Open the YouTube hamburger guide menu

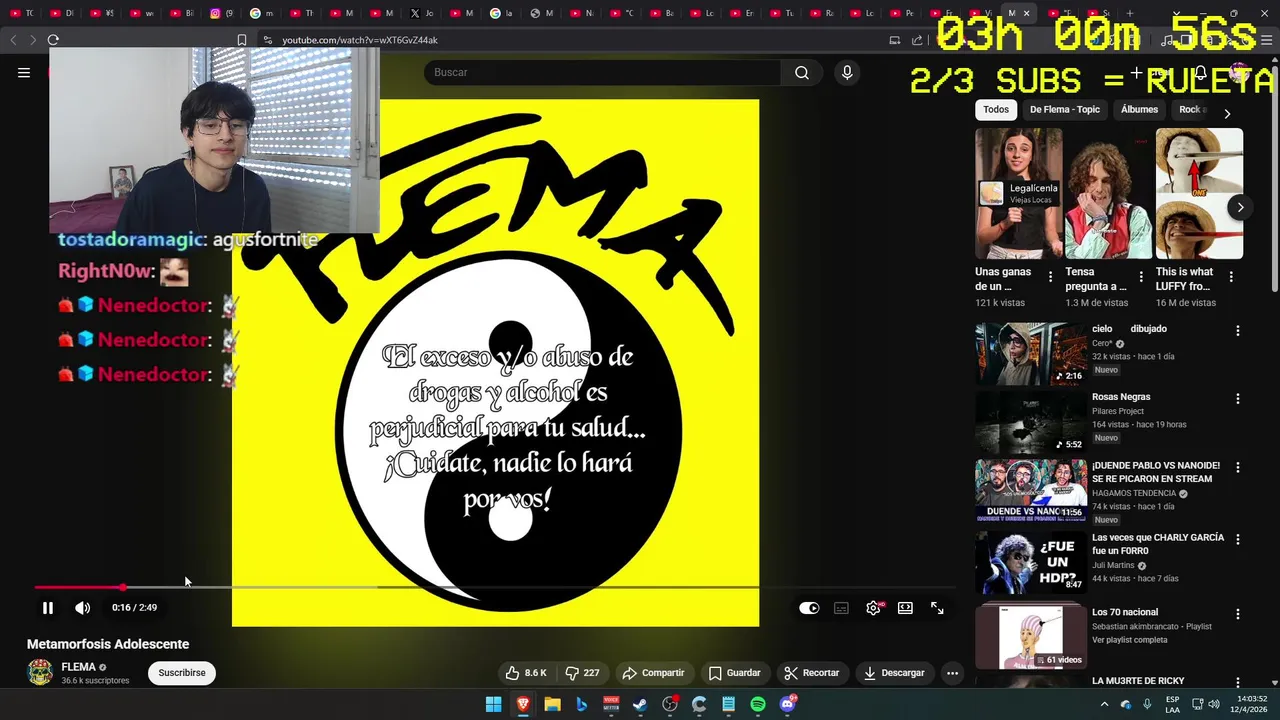click(24, 72)
